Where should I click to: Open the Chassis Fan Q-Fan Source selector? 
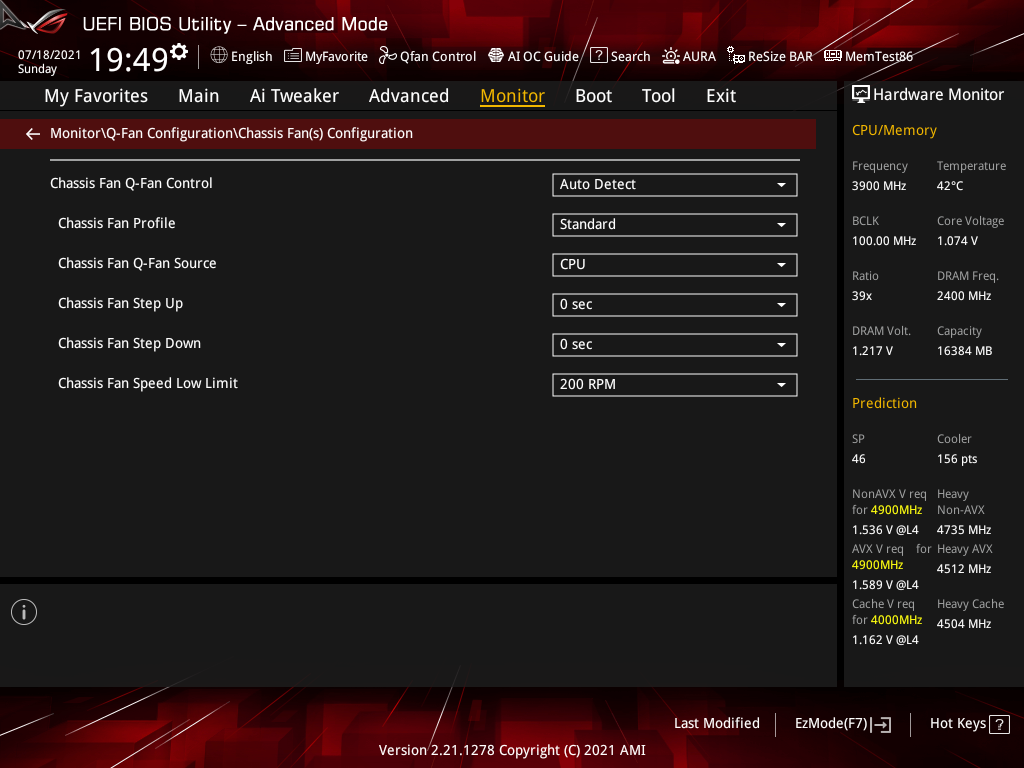pyautogui.click(x=674, y=264)
